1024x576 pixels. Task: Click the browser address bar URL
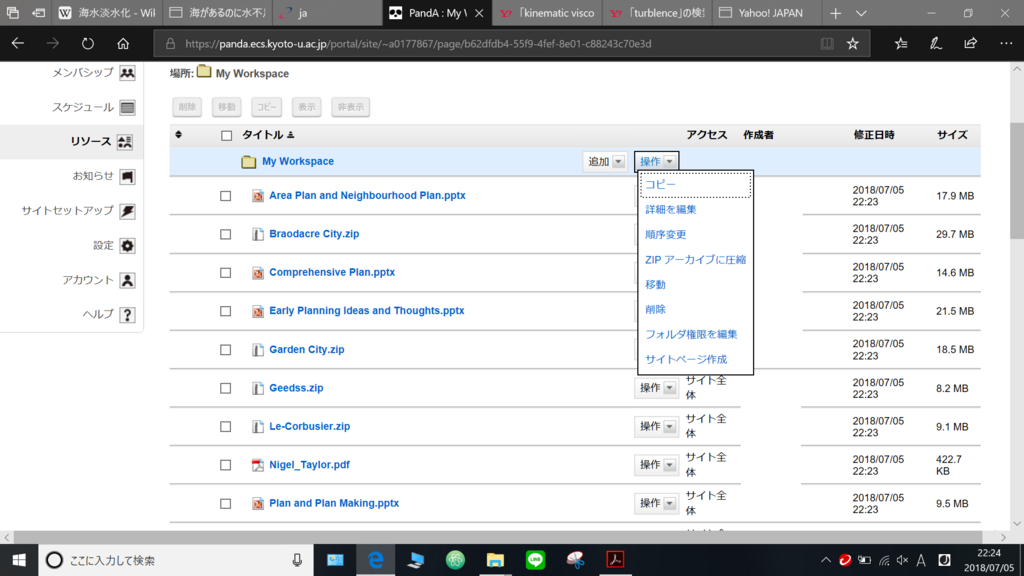tap(418, 44)
